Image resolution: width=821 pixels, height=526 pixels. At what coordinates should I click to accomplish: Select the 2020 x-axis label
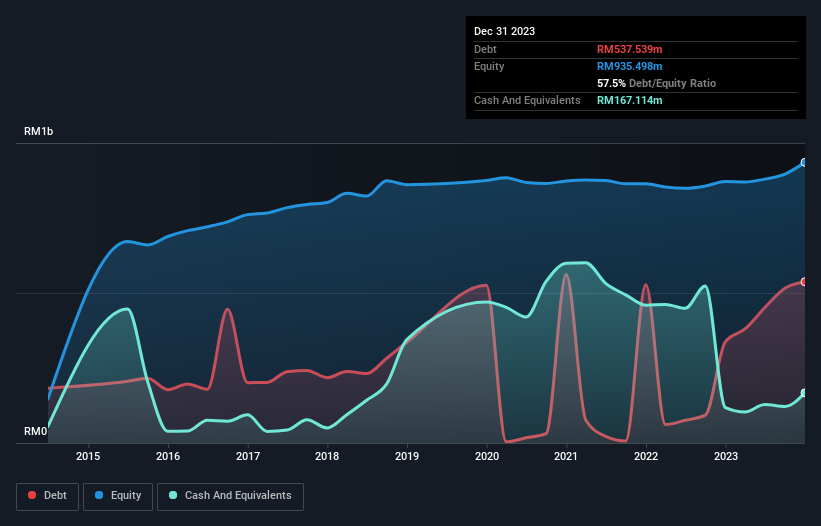tap(487, 456)
